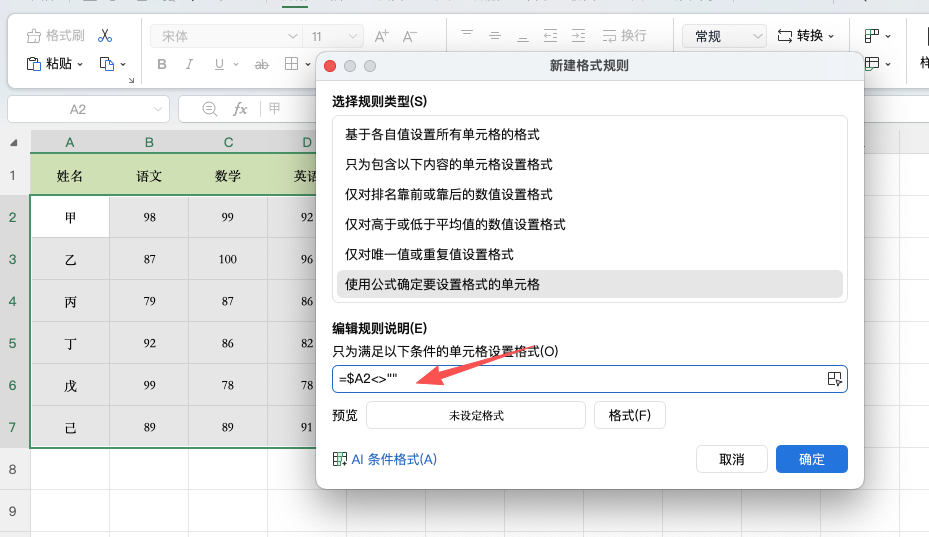
Task: Click cell 数学 in header row
Action: [228, 175]
